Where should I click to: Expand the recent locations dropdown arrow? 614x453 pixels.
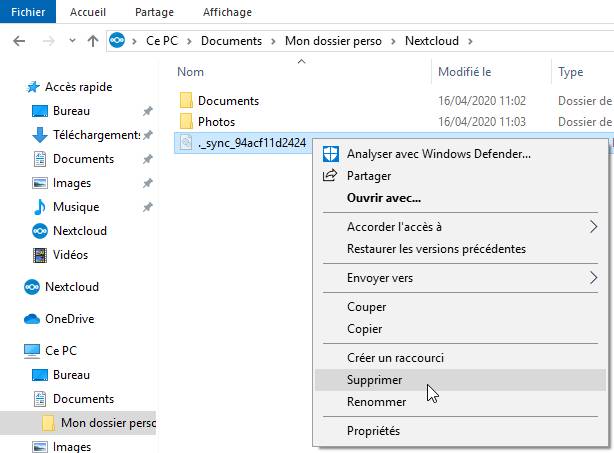(x=72, y=41)
